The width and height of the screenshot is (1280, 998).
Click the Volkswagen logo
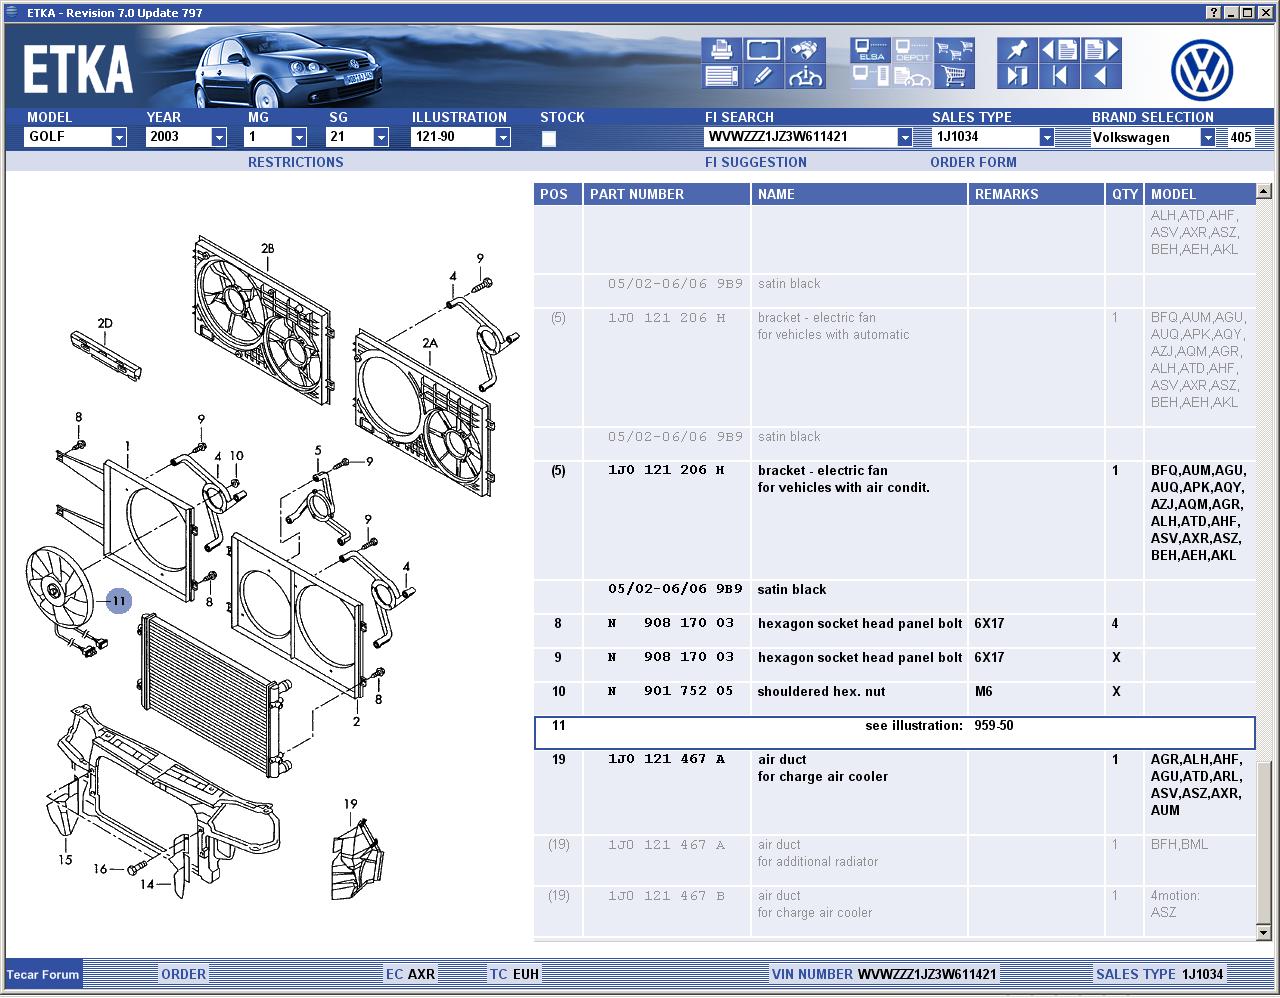[1202, 70]
